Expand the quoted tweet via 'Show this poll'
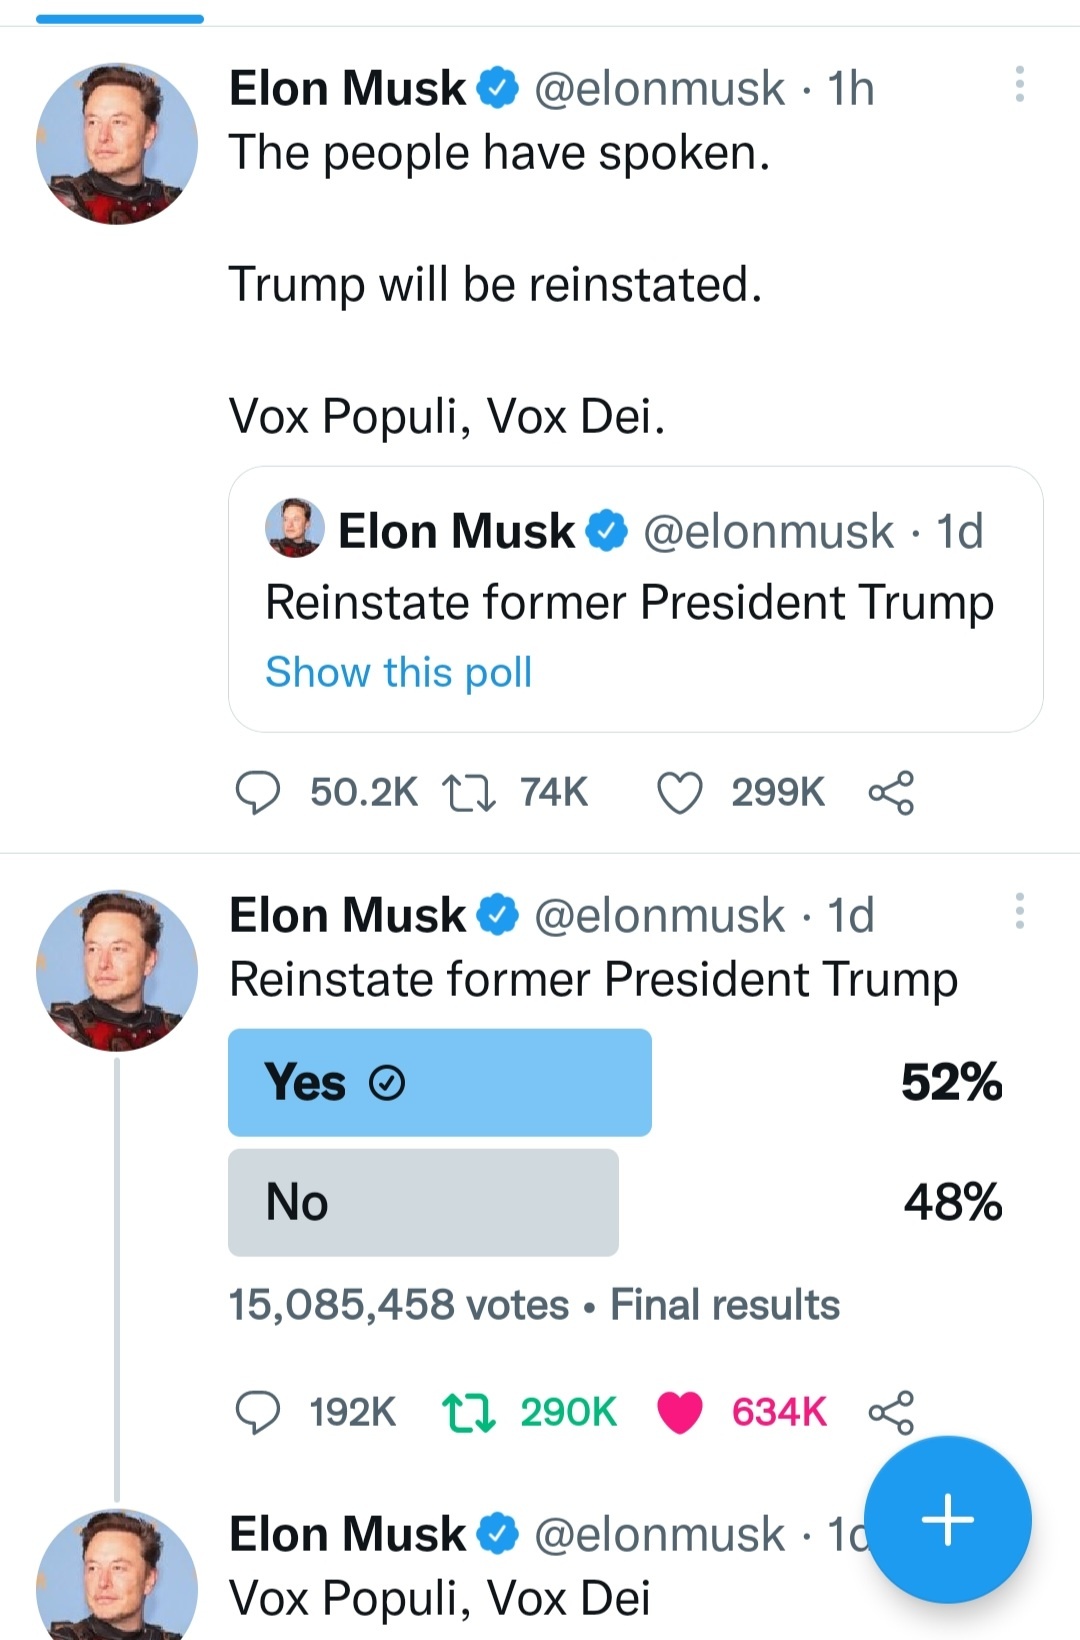 398,672
